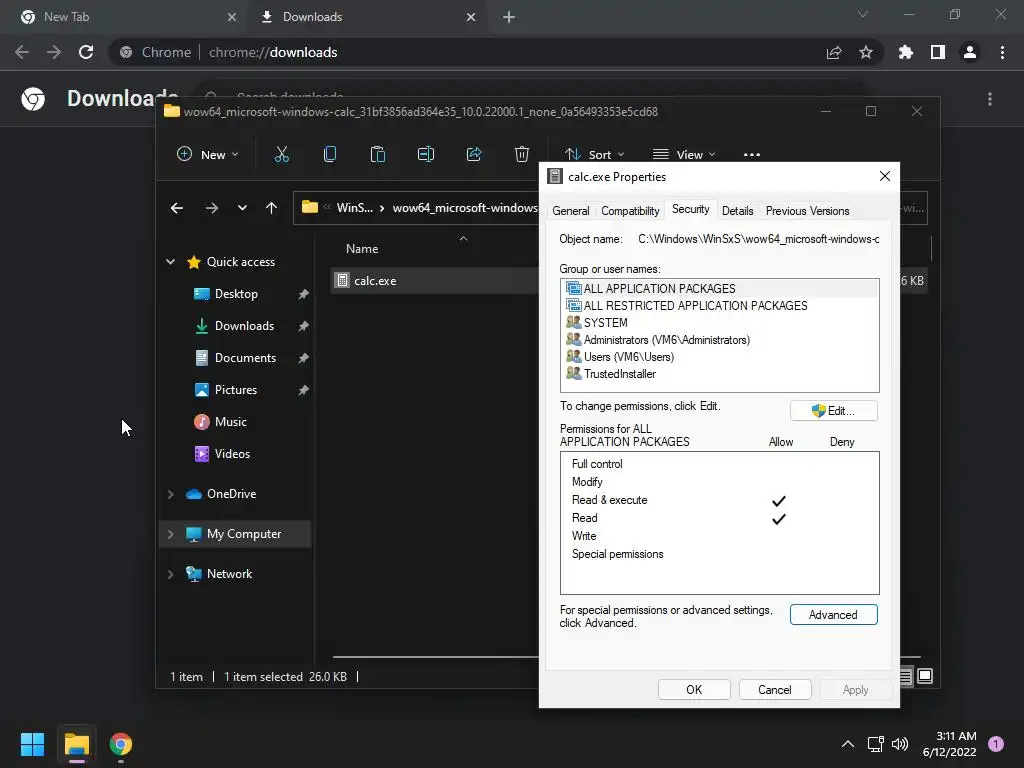Switch to the Security tab
Viewport: 1024px width, 768px height.
click(x=690, y=209)
